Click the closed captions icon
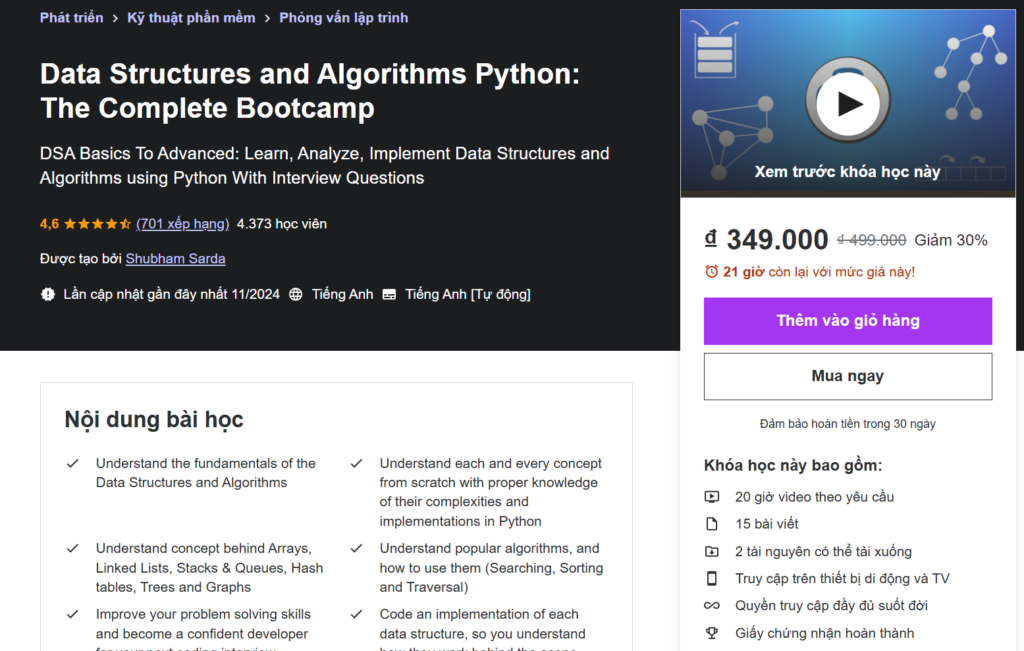This screenshot has width=1024, height=651. point(389,294)
